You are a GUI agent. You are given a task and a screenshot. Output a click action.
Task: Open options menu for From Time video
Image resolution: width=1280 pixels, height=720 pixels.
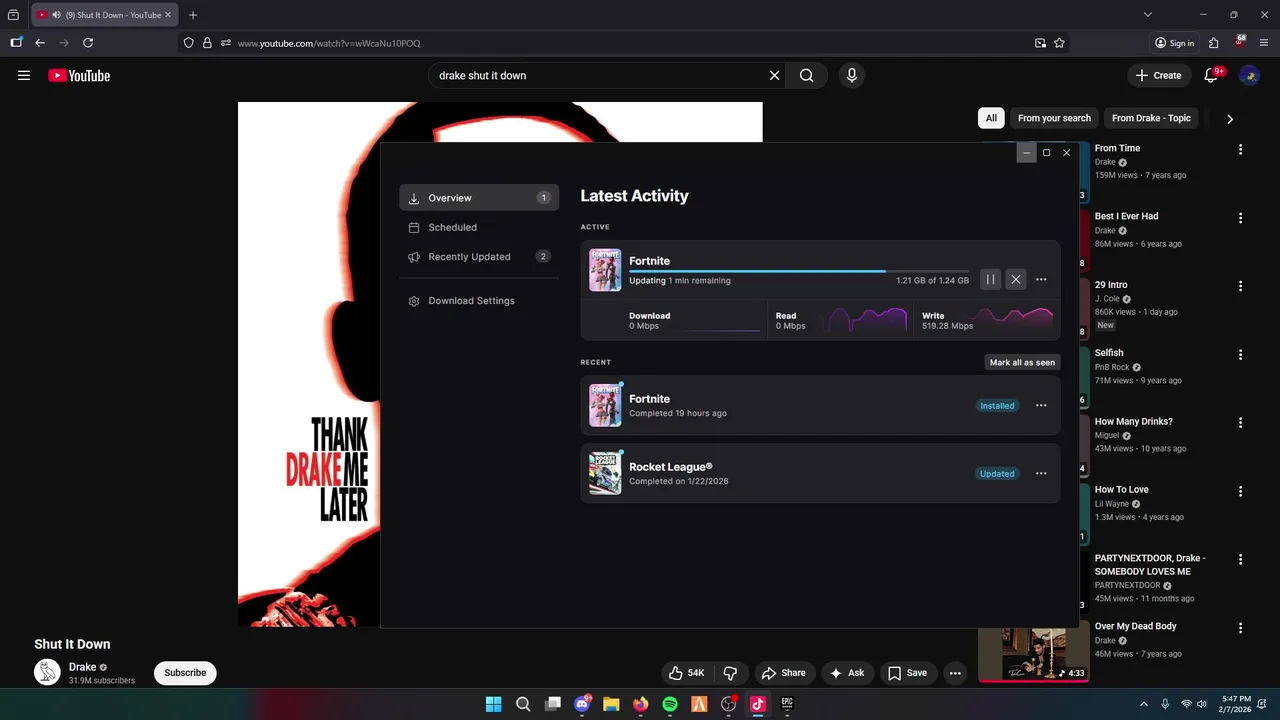(x=1241, y=149)
